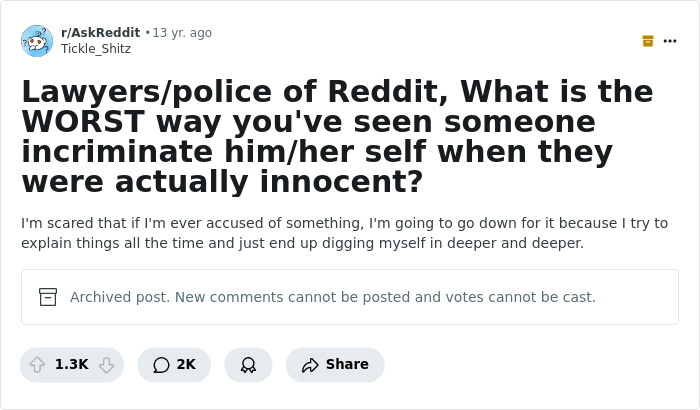Open the three-dot more options menu
This screenshot has height=410, width=700.
point(670,41)
